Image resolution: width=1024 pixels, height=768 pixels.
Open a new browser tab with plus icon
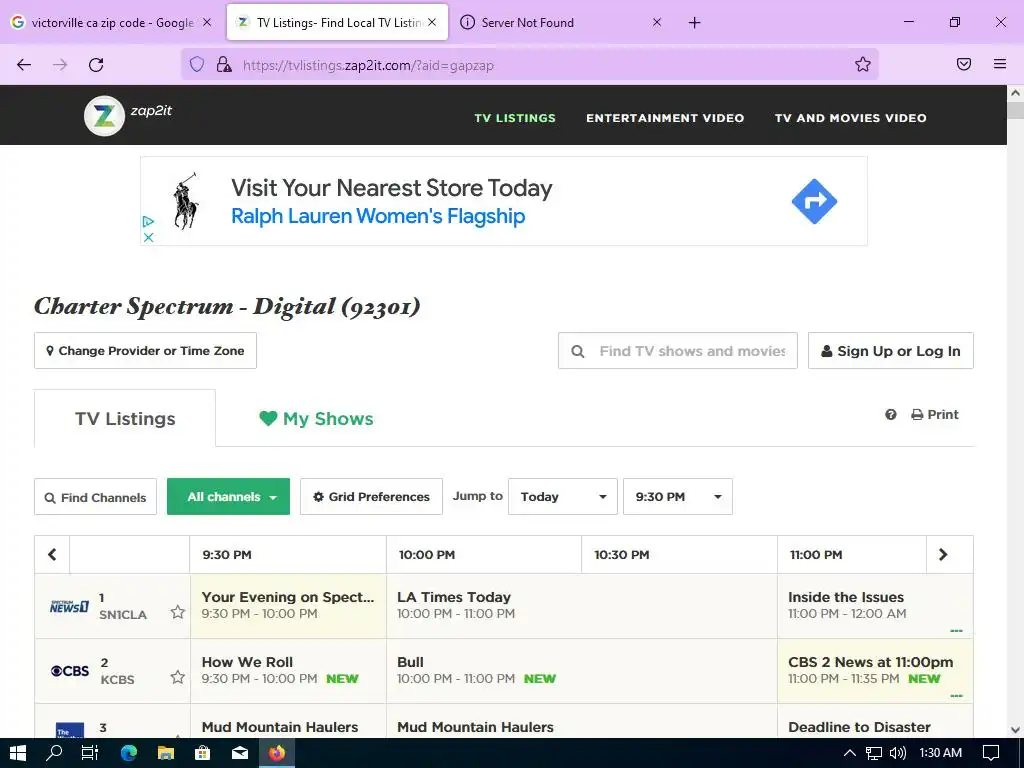click(x=694, y=23)
